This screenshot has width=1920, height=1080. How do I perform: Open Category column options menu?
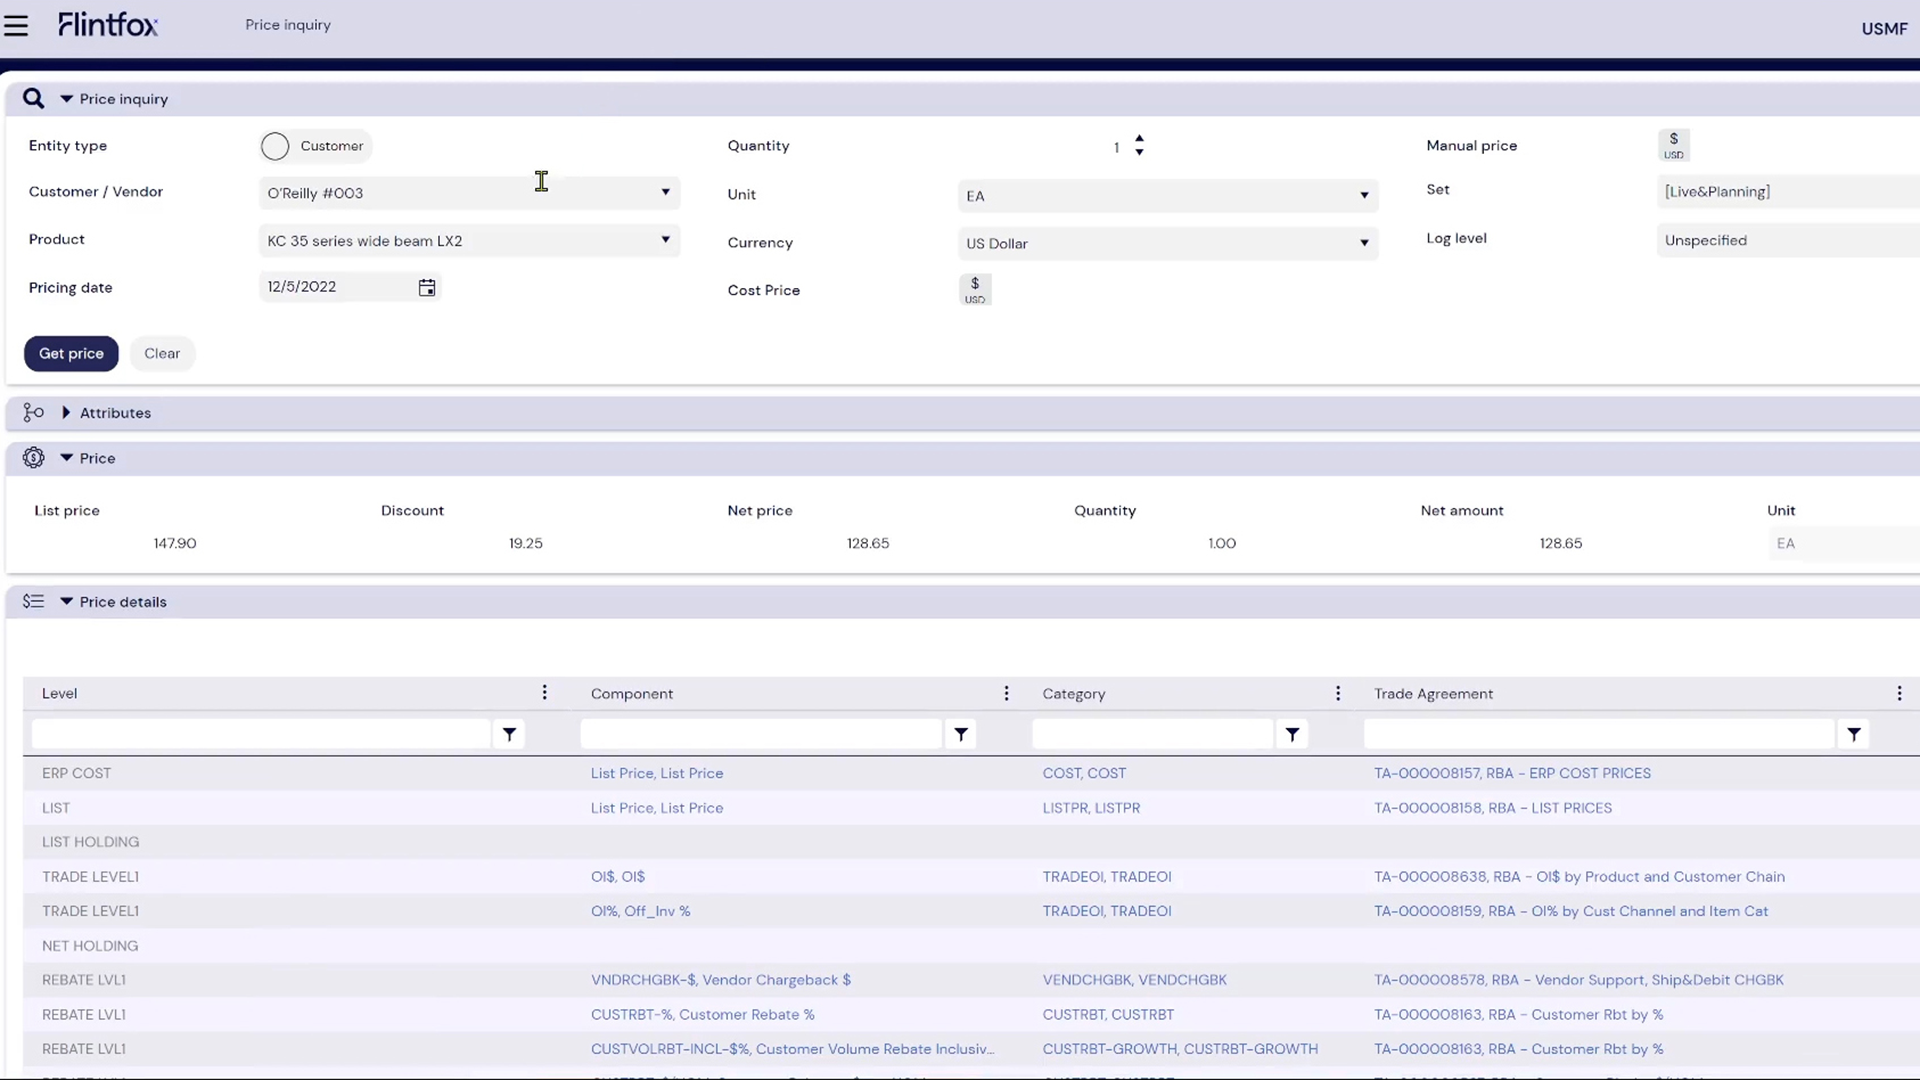click(x=1338, y=693)
